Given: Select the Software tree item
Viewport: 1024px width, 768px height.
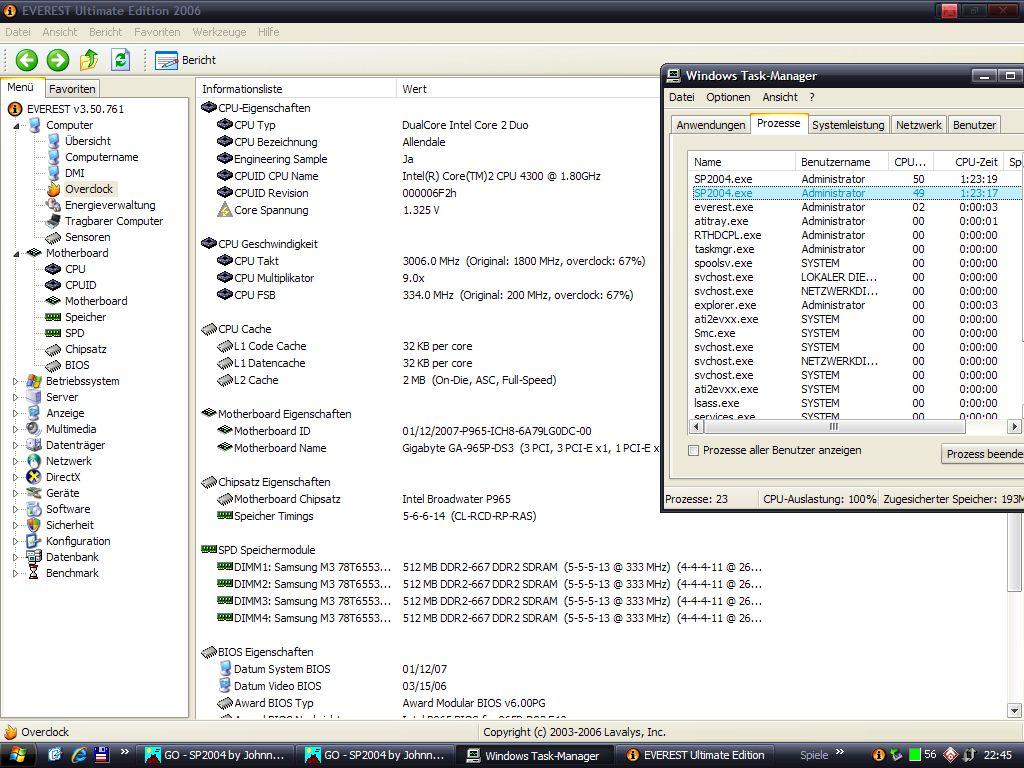Looking at the screenshot, I should [x=68, y=509].
